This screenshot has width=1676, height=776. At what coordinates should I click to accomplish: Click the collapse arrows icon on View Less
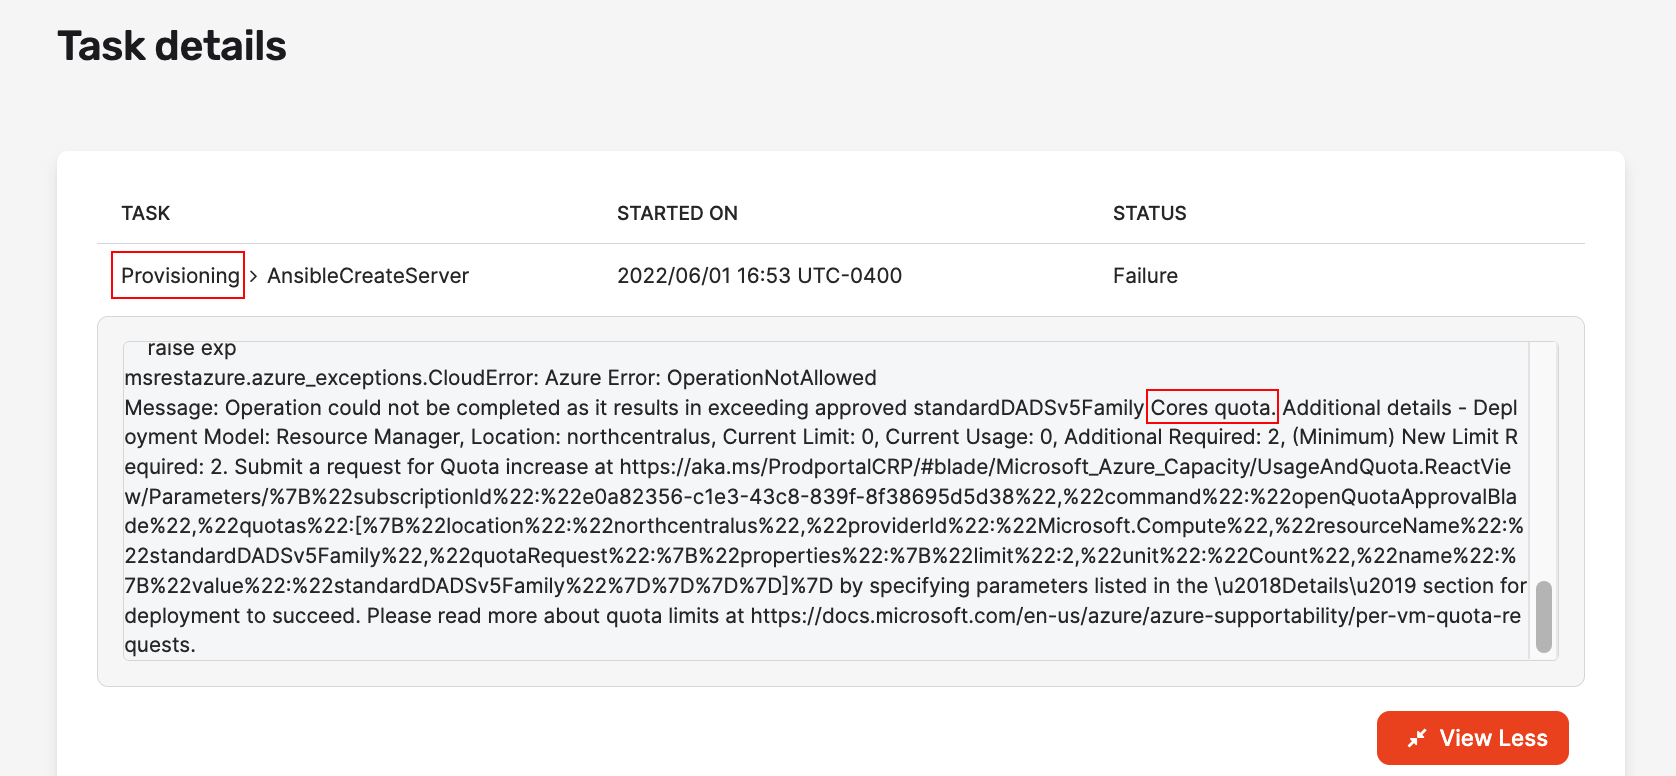[1417, 737]
